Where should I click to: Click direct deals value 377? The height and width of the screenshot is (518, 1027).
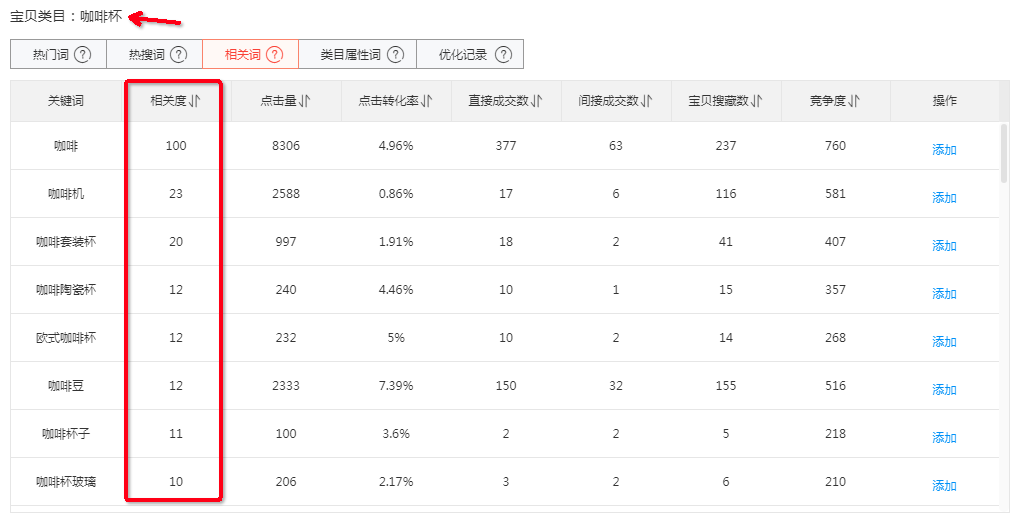[x=506, y=146]
